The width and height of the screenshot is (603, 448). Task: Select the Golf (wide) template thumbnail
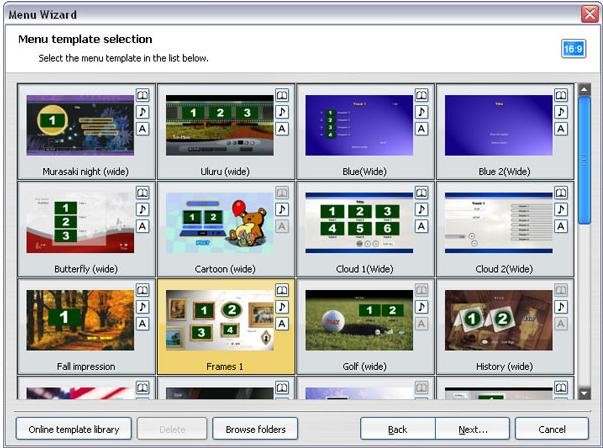(359, 322)
